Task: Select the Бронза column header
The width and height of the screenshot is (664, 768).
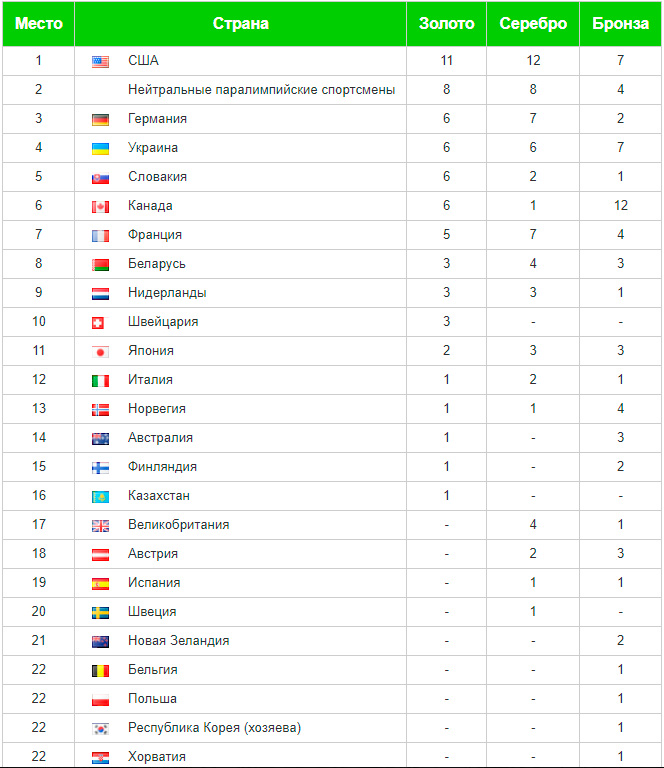Action: pyautogui.click(x=620, y=24)
